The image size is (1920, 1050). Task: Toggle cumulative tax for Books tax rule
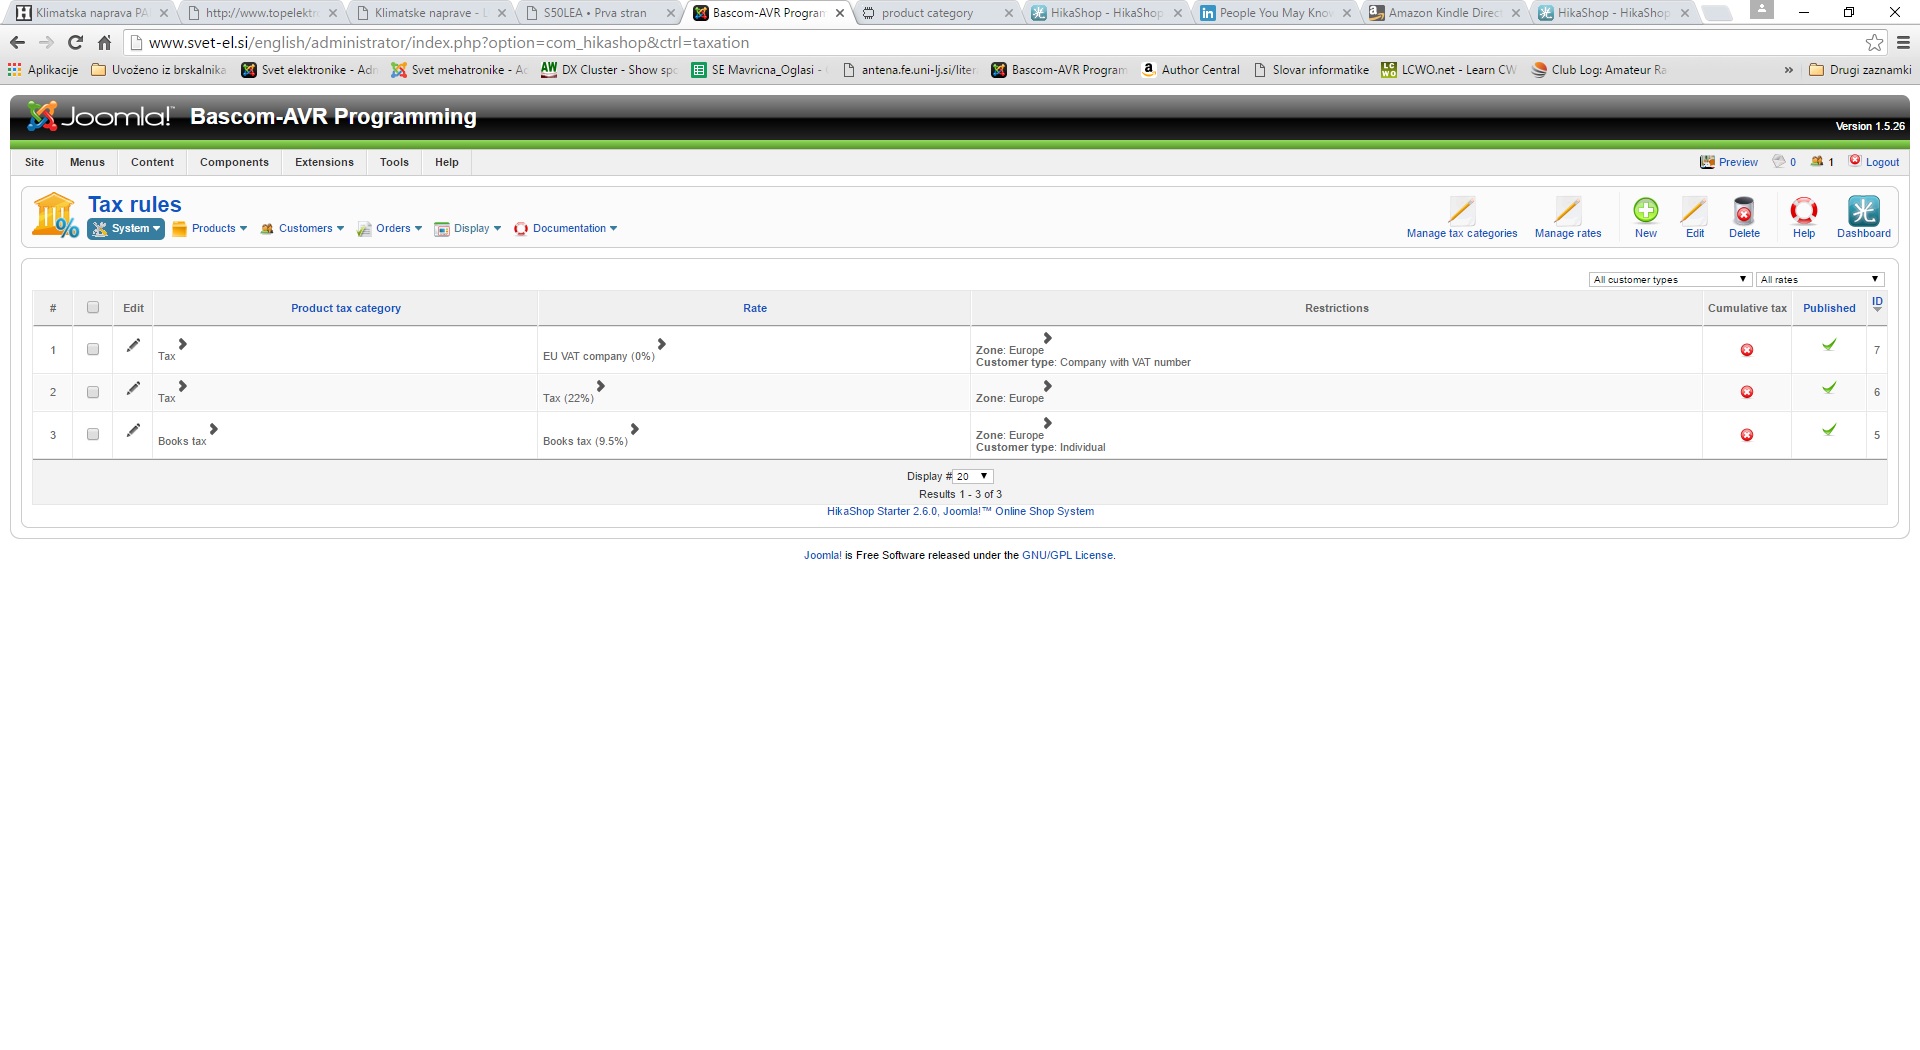pyautogui.click(x=1747, y=435)
